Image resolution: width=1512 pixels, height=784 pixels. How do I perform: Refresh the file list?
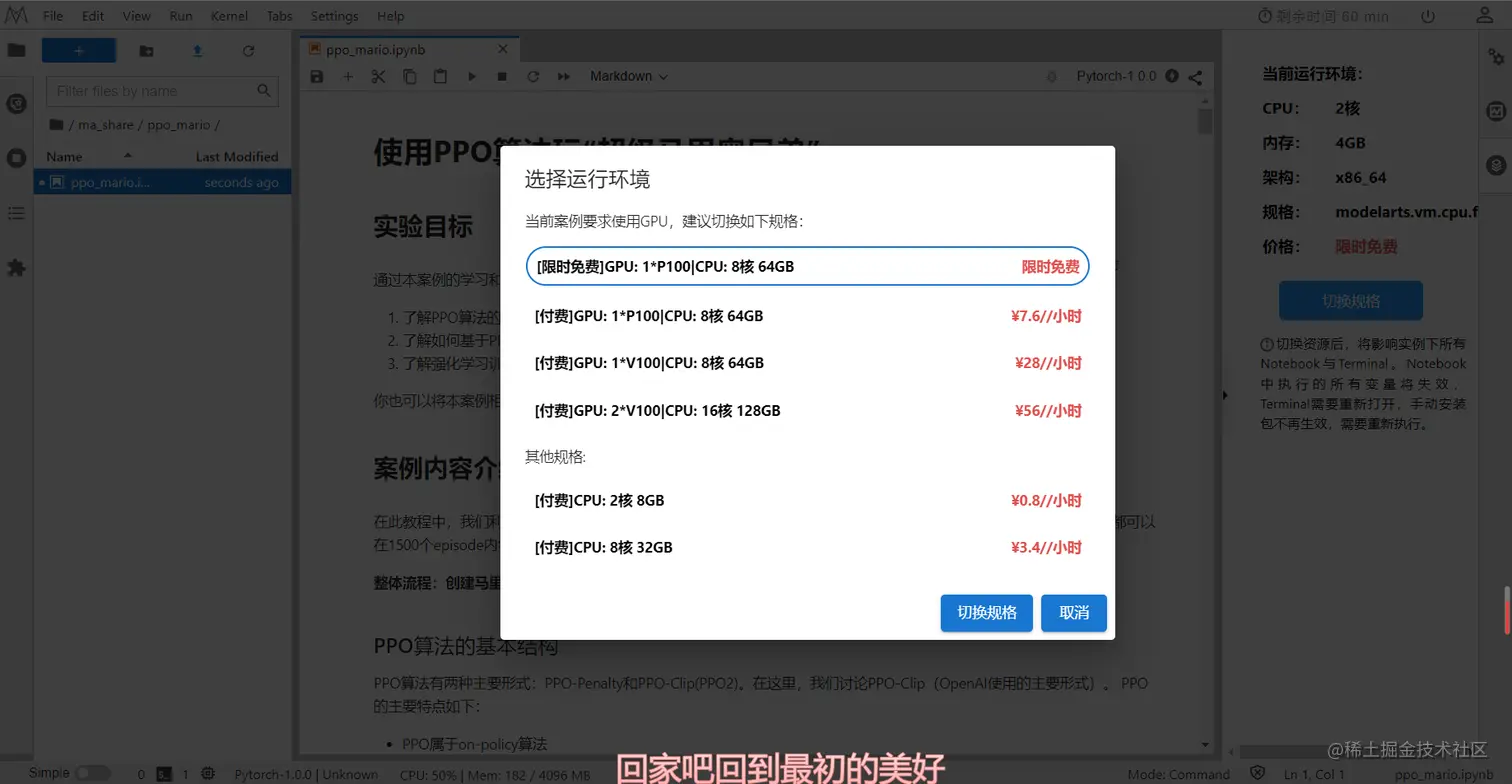(248, 51)
